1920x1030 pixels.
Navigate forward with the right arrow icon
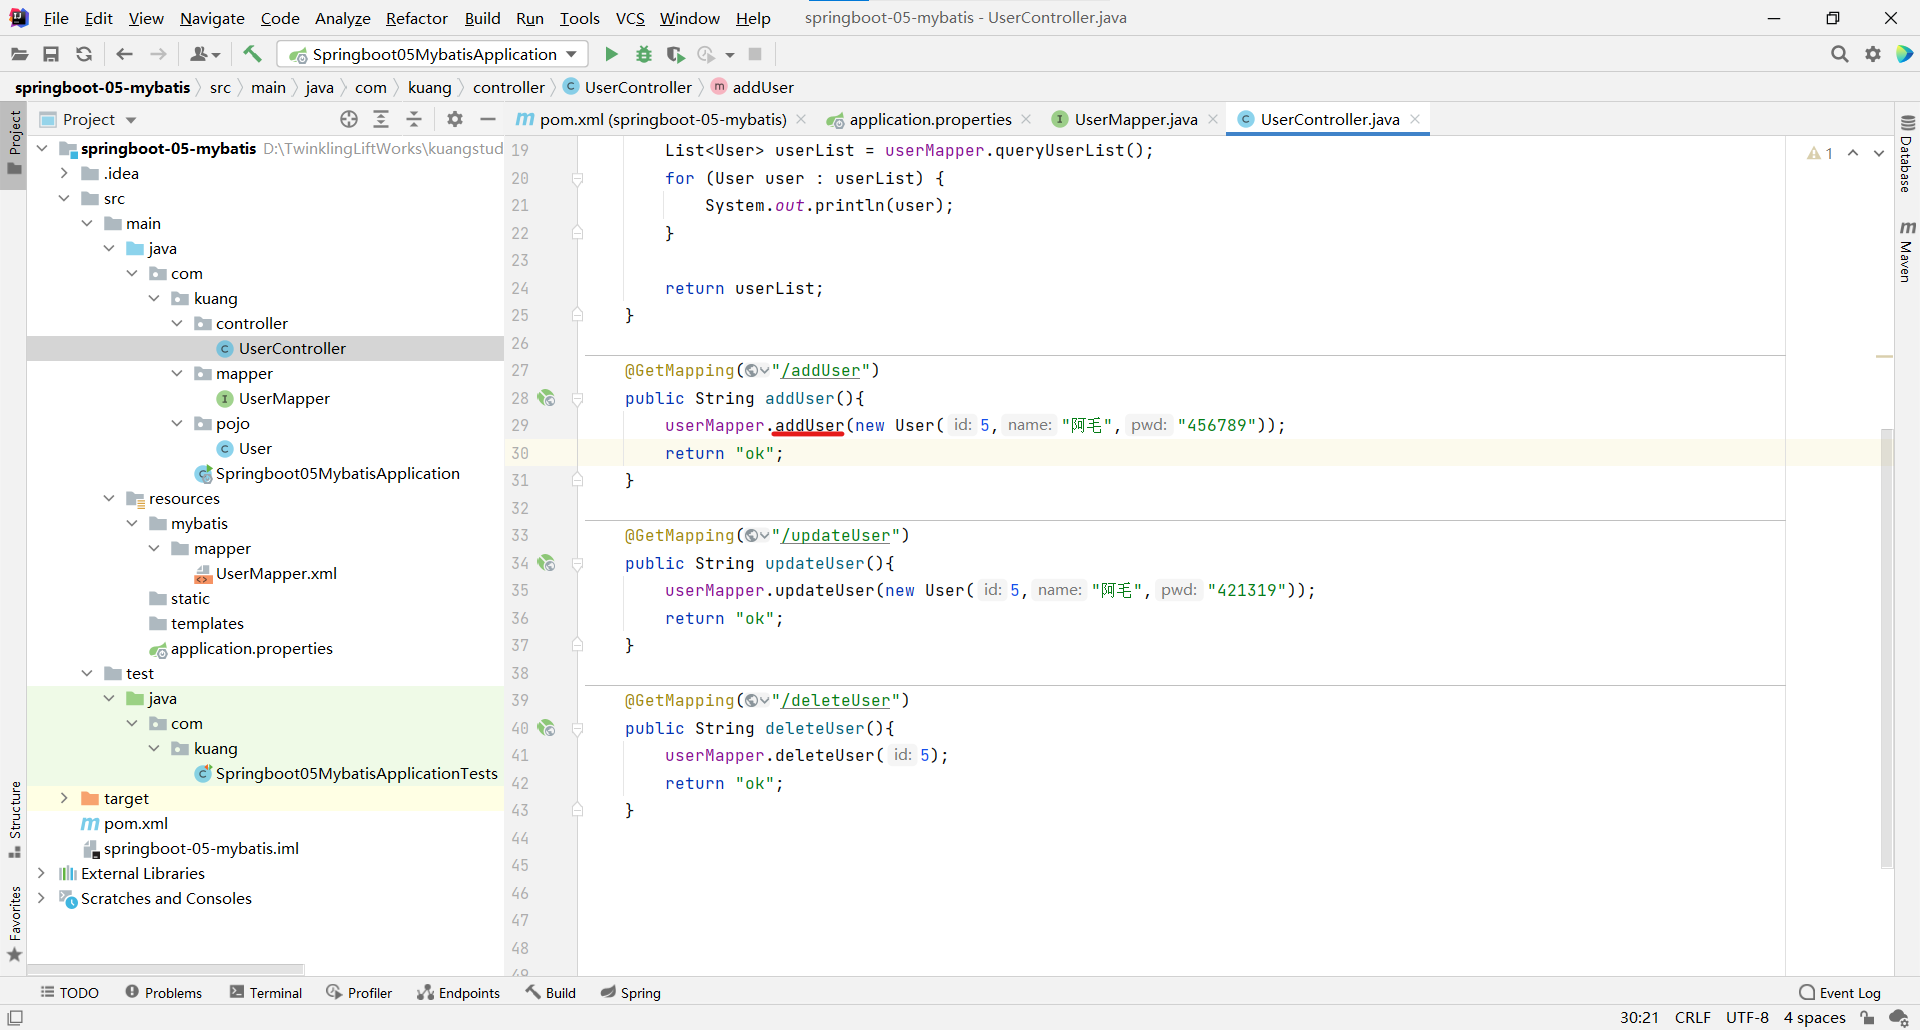pyautogui.click(x=158, y=54)
